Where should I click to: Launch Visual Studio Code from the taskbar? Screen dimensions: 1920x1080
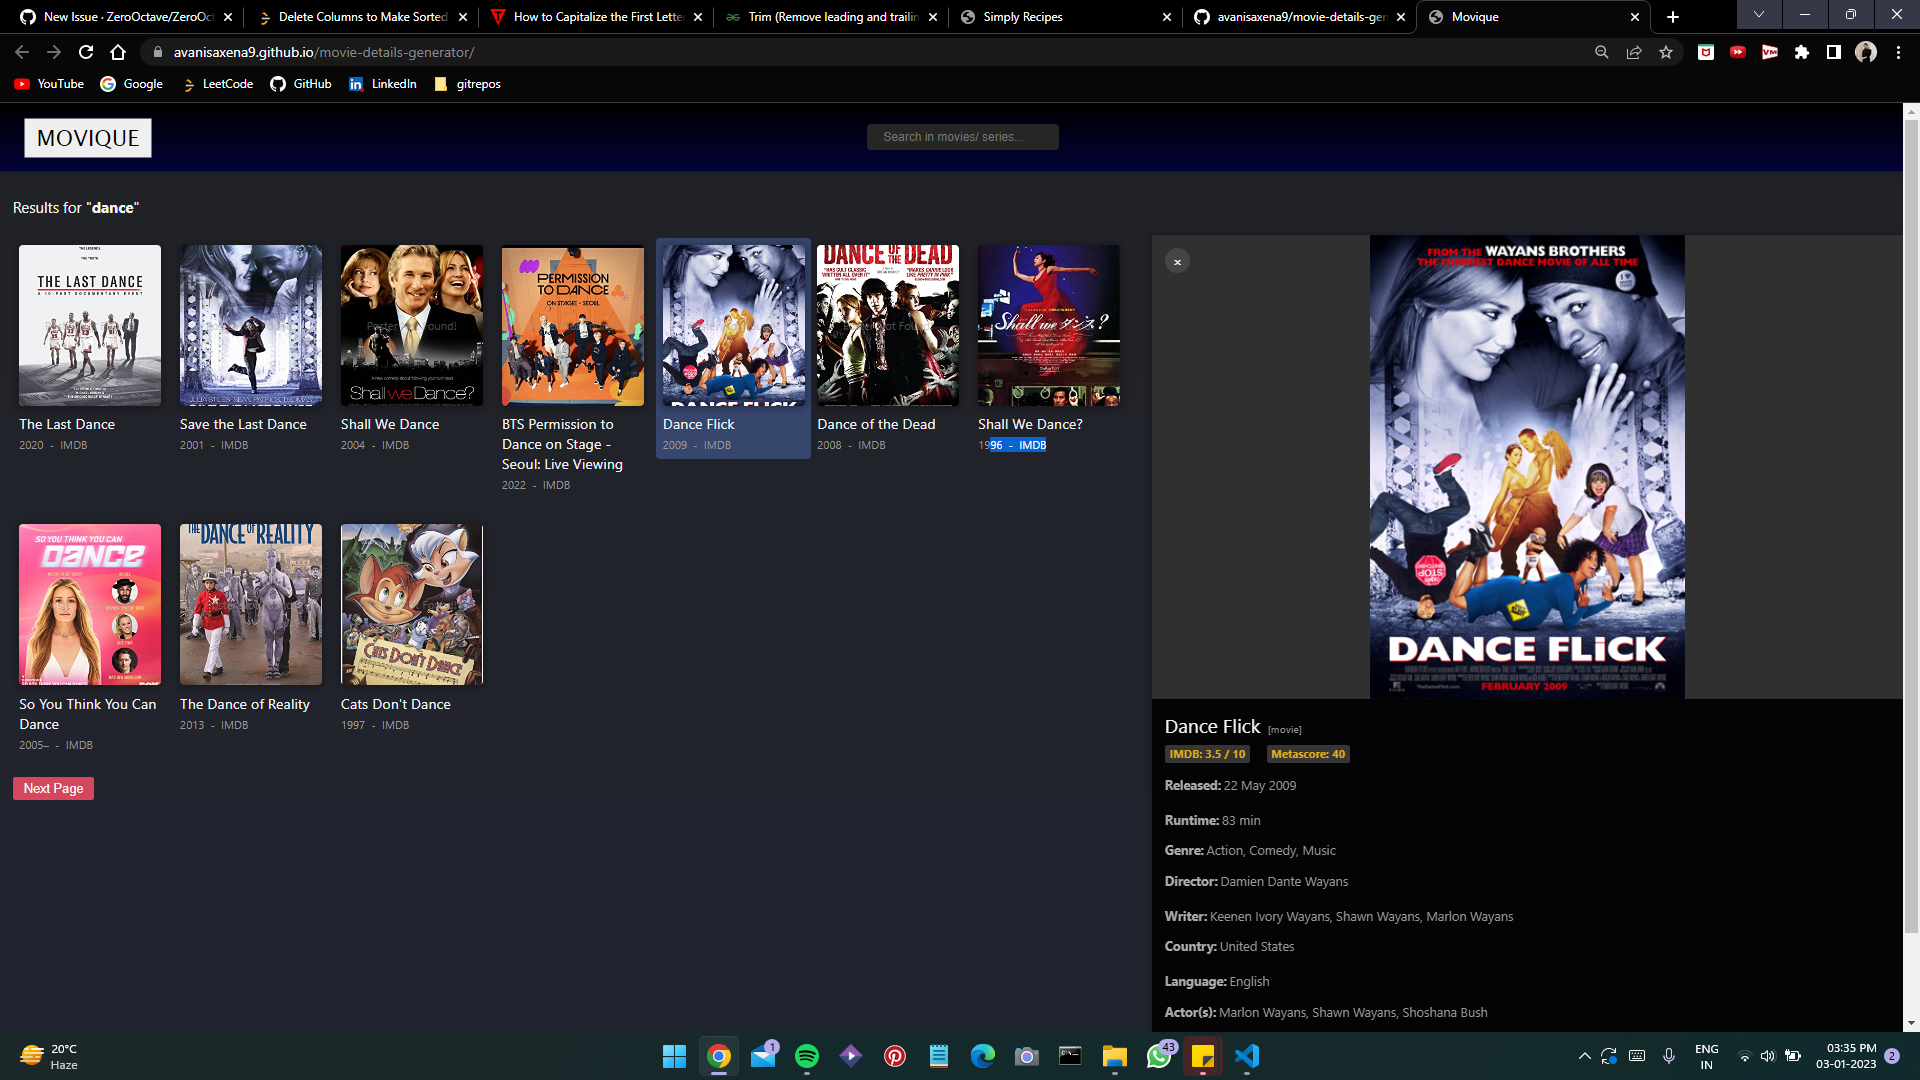click(1247, 1057)
